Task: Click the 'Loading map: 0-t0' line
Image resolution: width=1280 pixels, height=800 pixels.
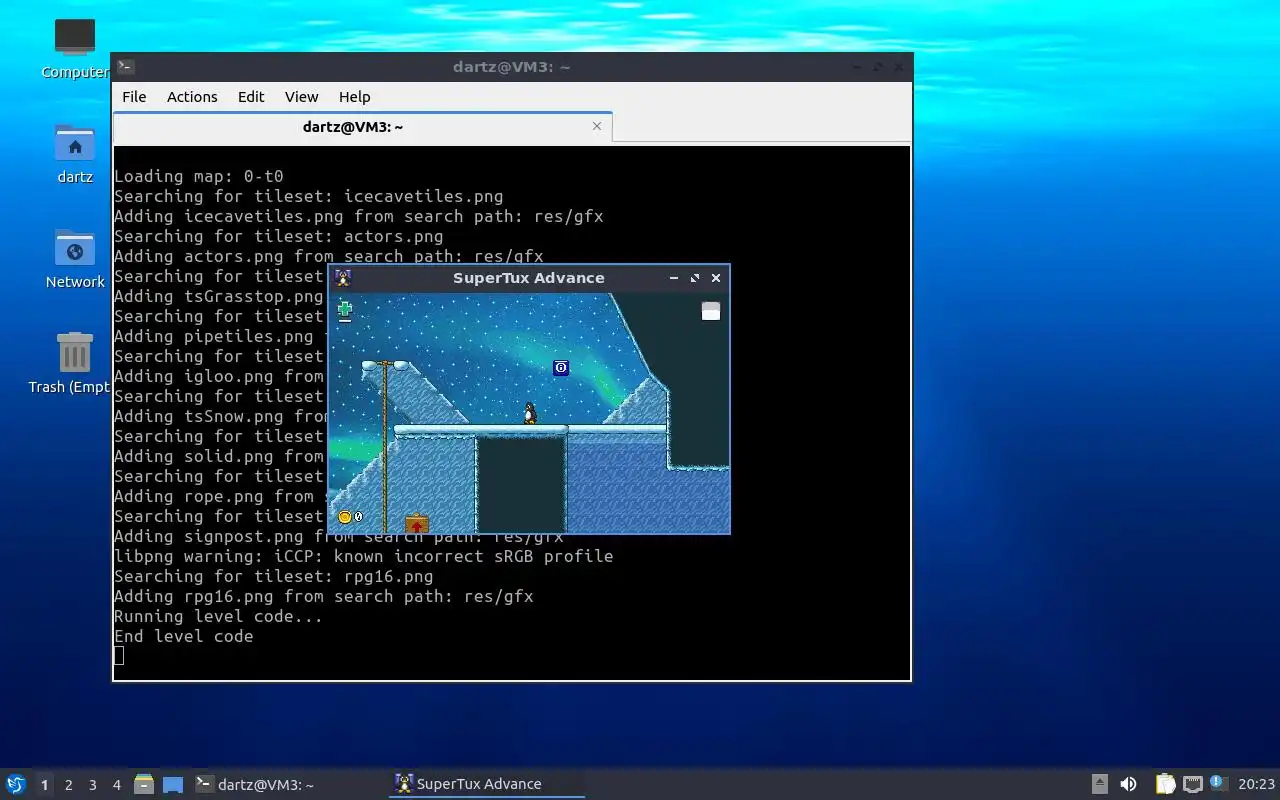Action: tap(199, 176)
